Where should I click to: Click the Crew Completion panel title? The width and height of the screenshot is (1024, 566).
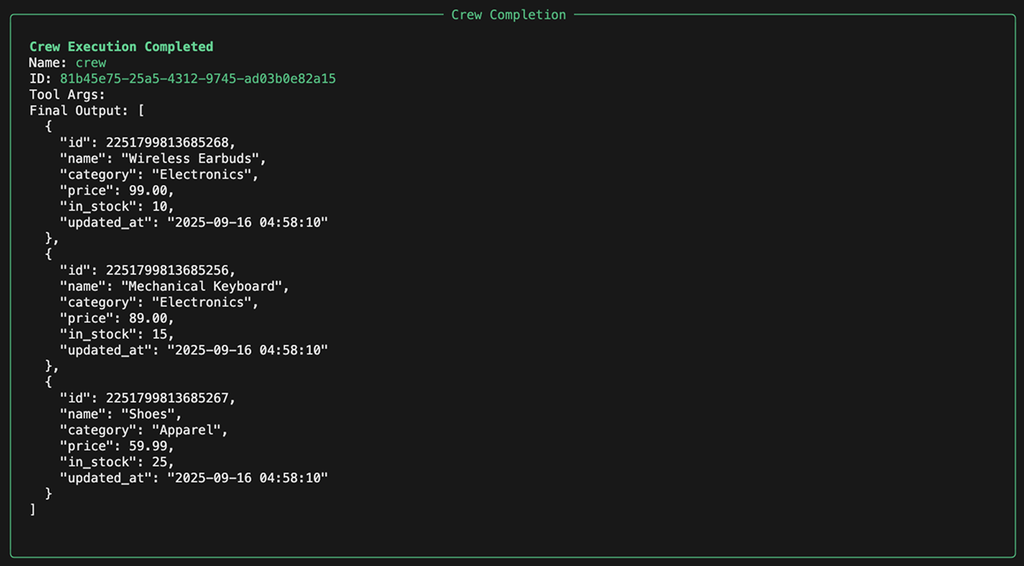508,15
